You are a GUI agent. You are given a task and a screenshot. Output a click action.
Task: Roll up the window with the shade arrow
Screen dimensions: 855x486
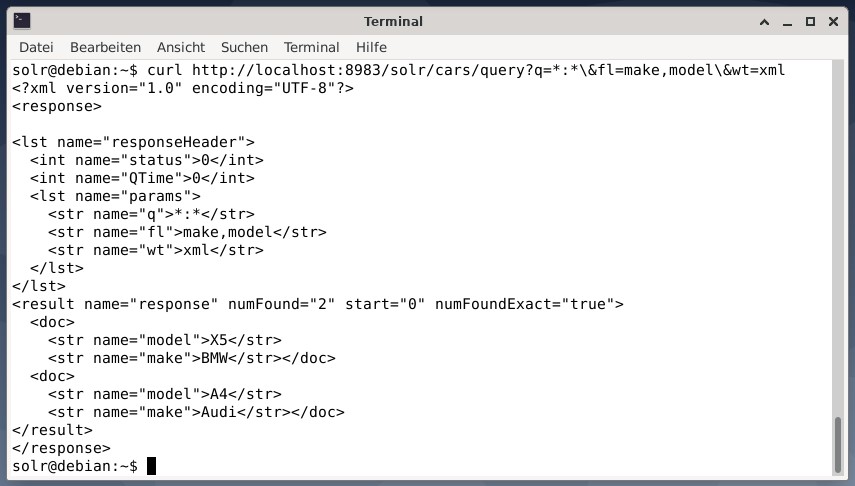764,21
